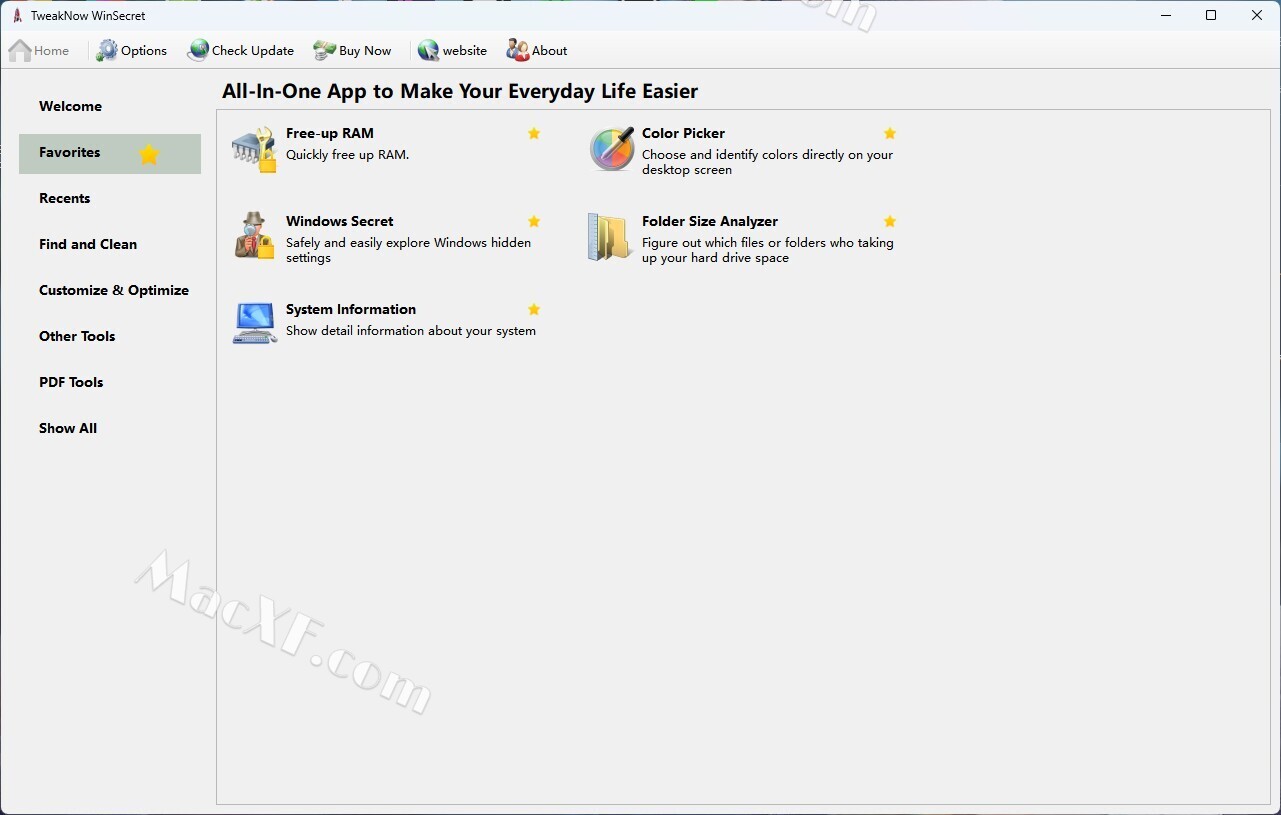The image size is (1281, 815).
Task: Click the Buy Now money icon
Action: 324,50
